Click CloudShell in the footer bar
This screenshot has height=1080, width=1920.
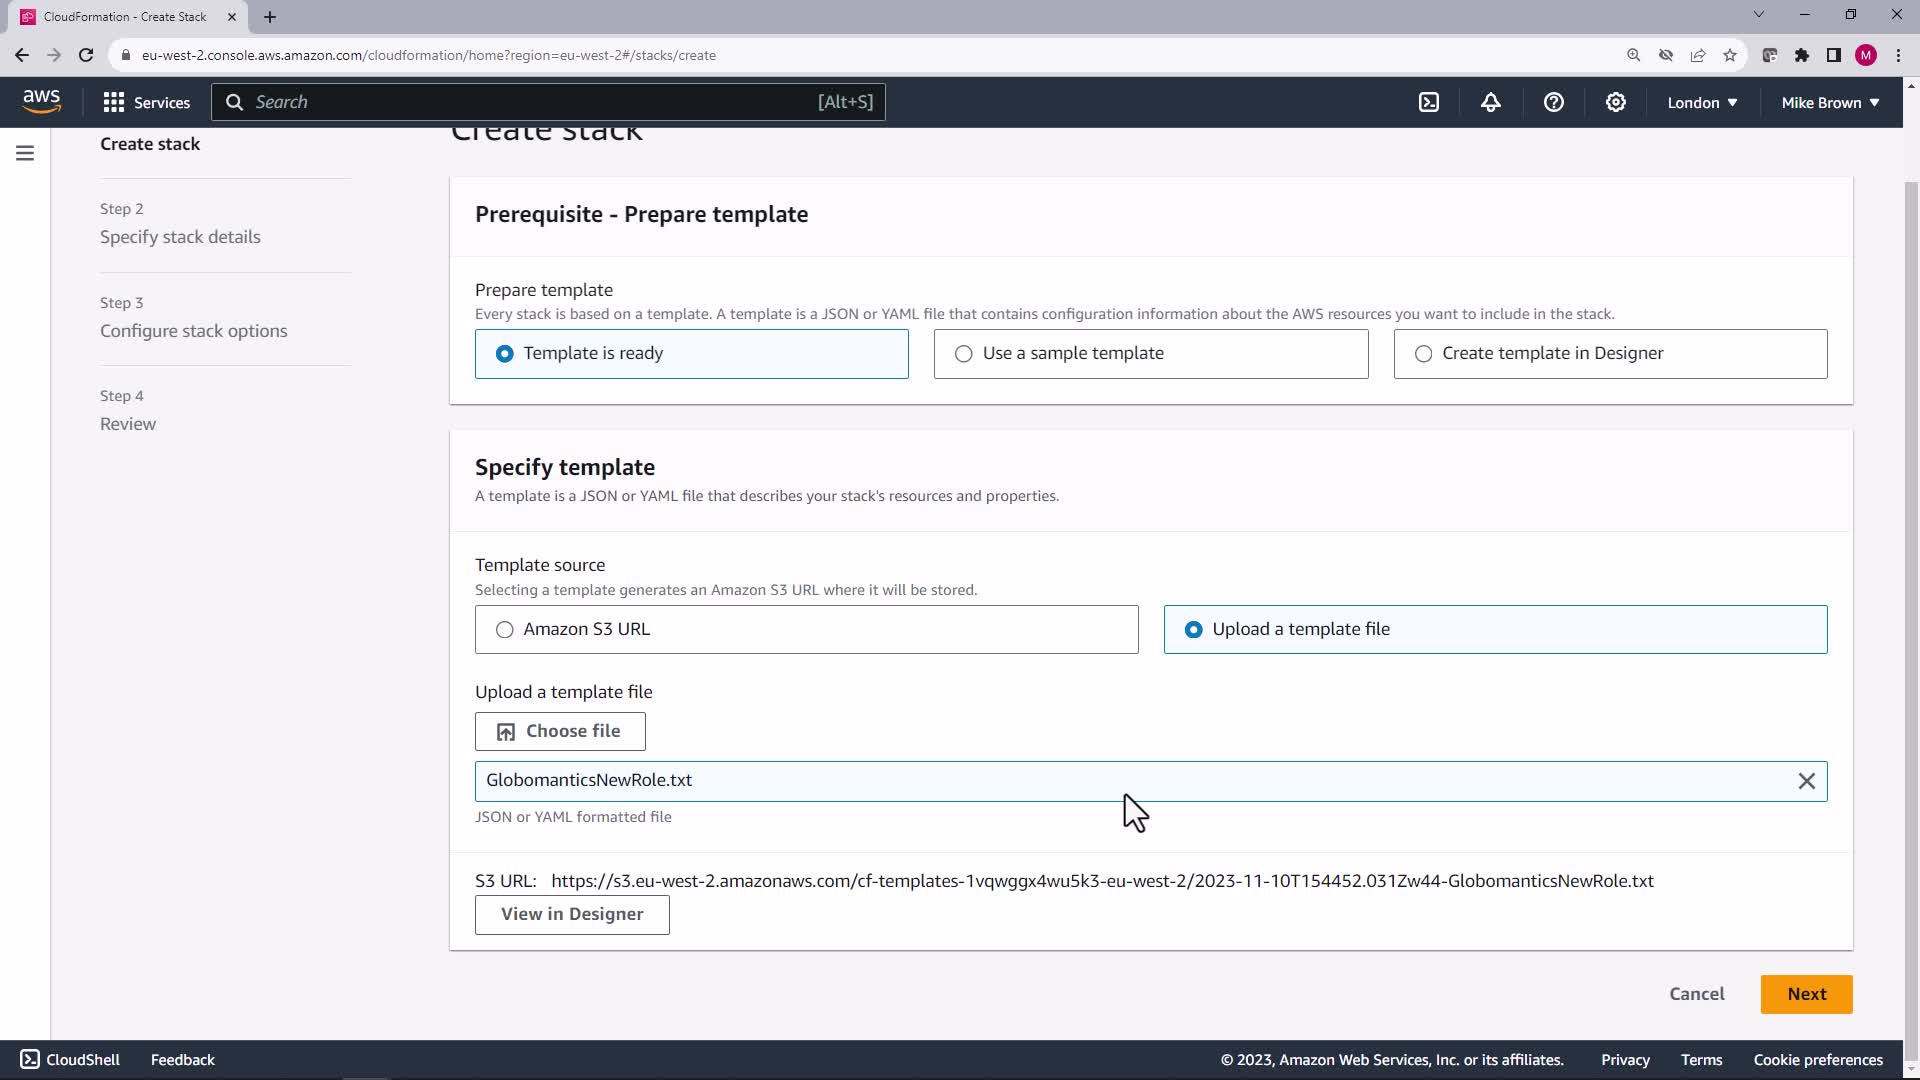click(70, 1059)
